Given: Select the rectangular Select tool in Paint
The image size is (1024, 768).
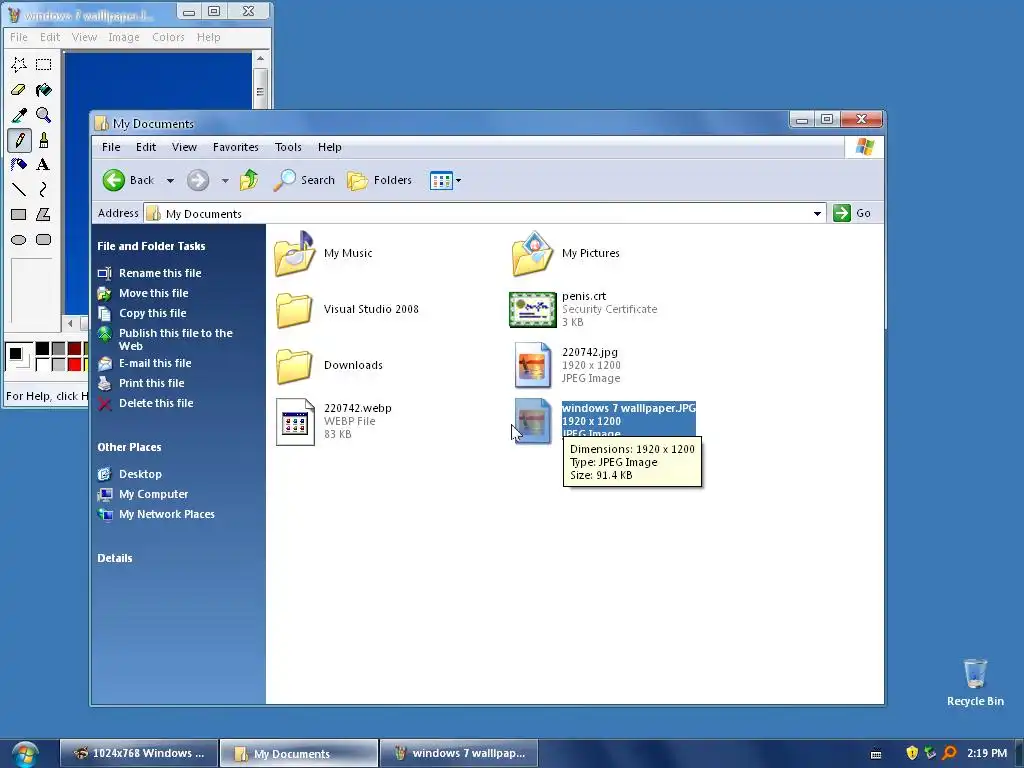Looking at the screenshot, I should coord(44,64).
